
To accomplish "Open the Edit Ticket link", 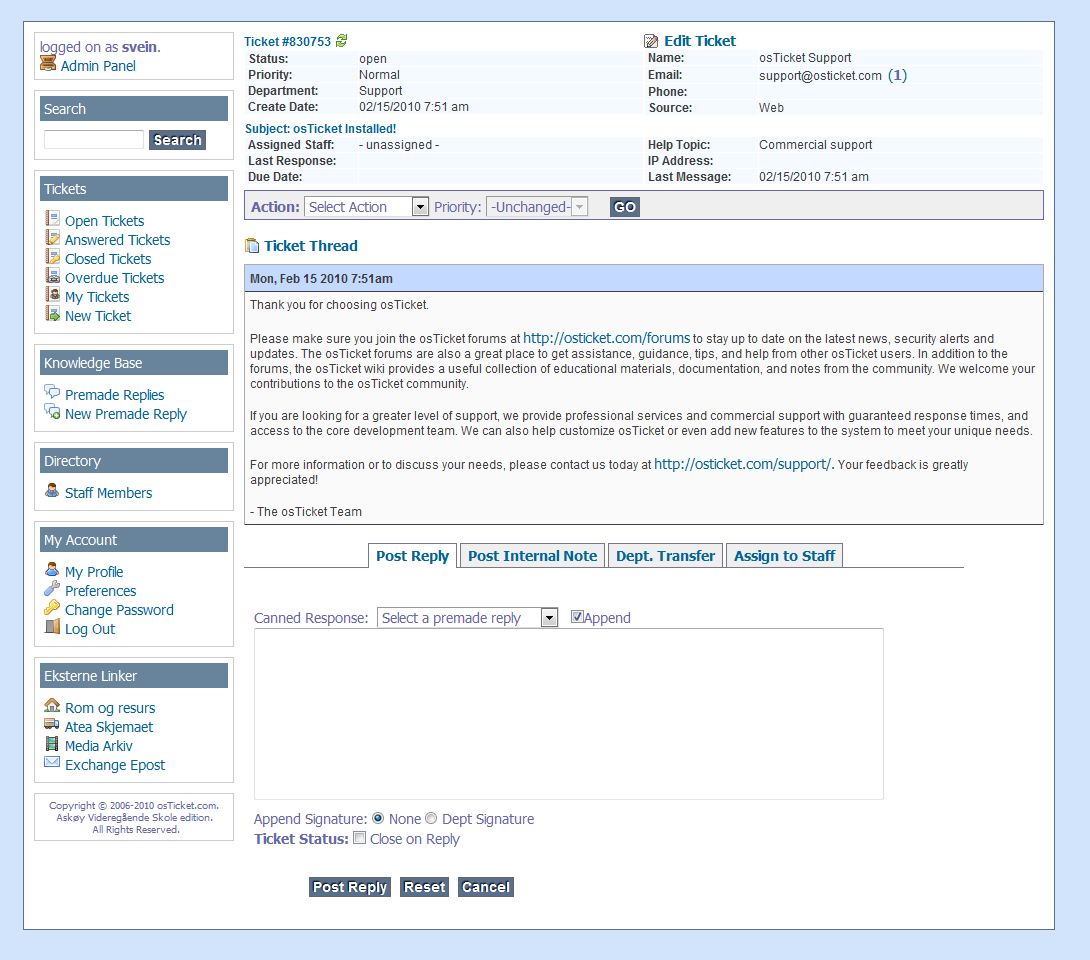I will pyautogui.click(x=699, y=41).
